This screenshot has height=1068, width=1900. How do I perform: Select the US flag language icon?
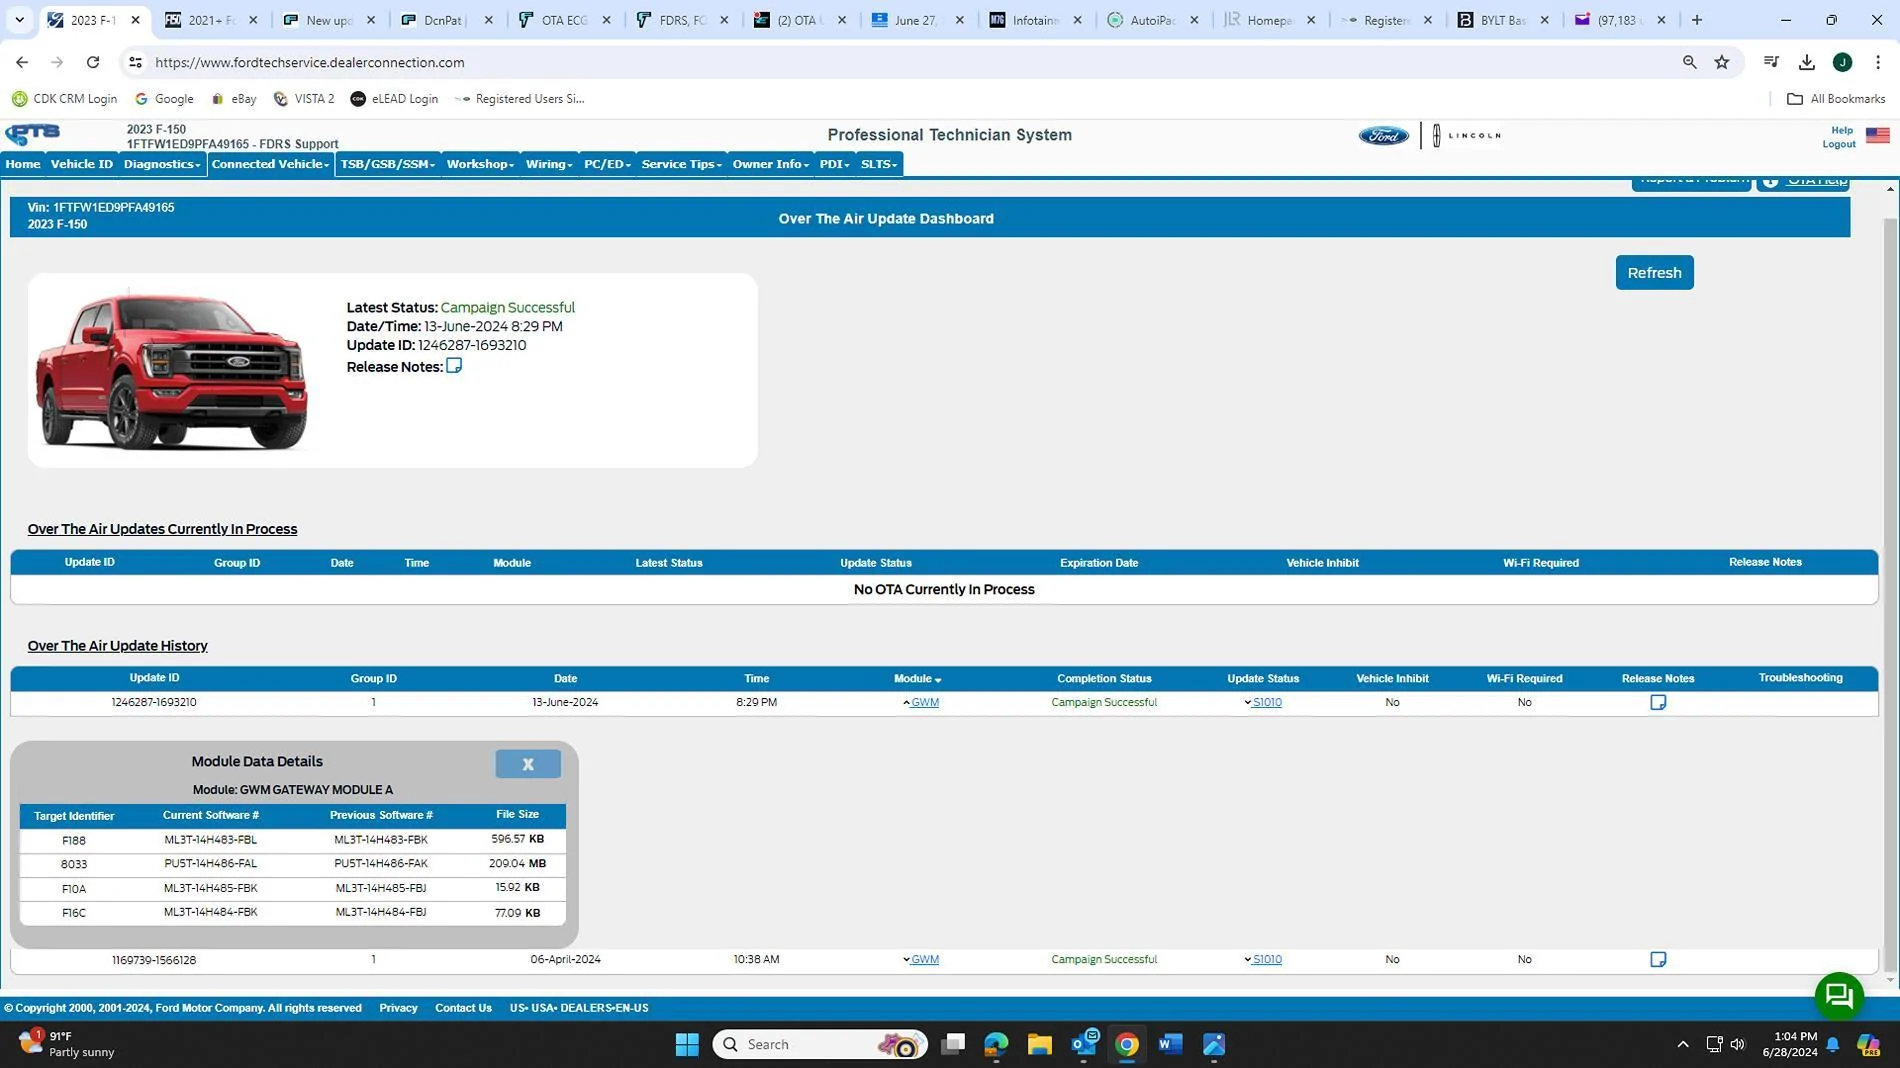(x=1878, y=135)
